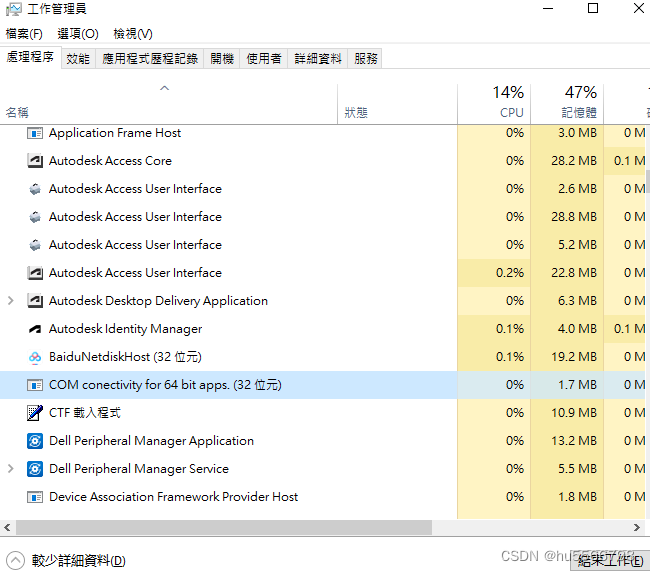Viewport: 650px width, 571px height.
Task: Click the horizontal scrollbar thumb
Action: coord(224,528)
